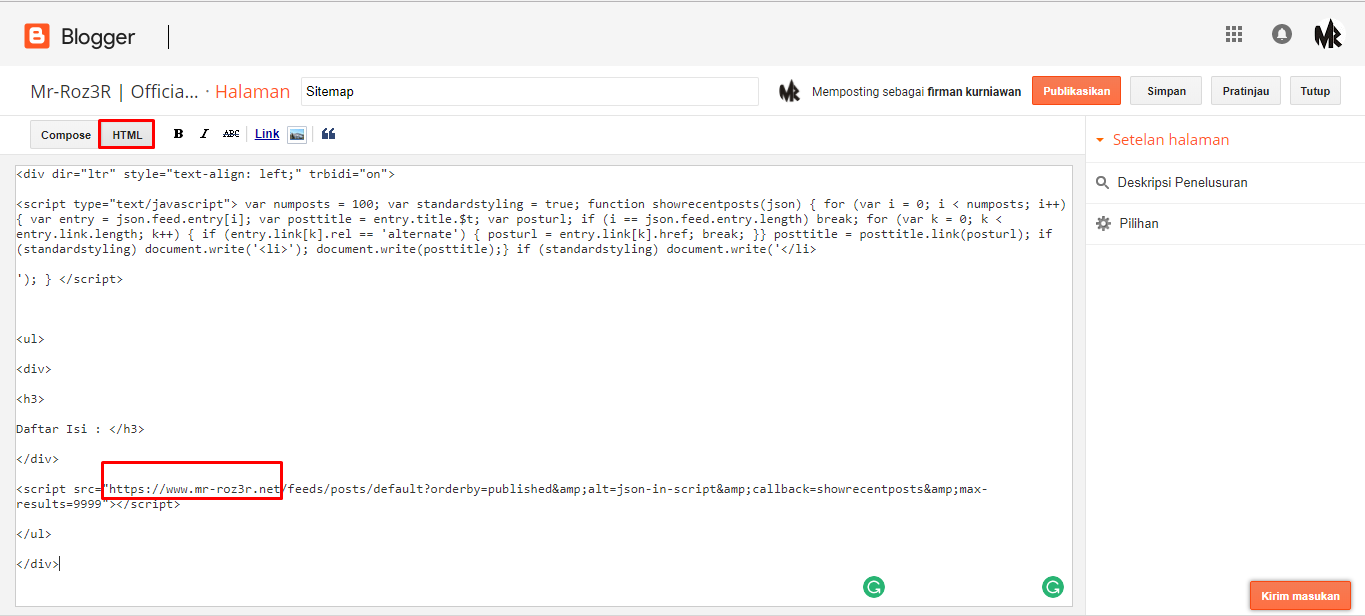Screen dimensions: 1365x616
Task: Publish the page with Publikasikan
Action: coord(1076,90)
